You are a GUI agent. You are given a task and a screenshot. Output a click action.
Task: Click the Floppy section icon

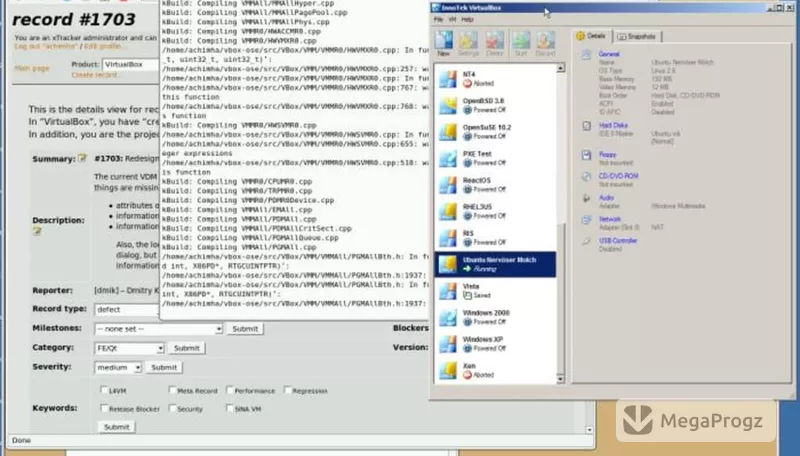coord(586,155)
